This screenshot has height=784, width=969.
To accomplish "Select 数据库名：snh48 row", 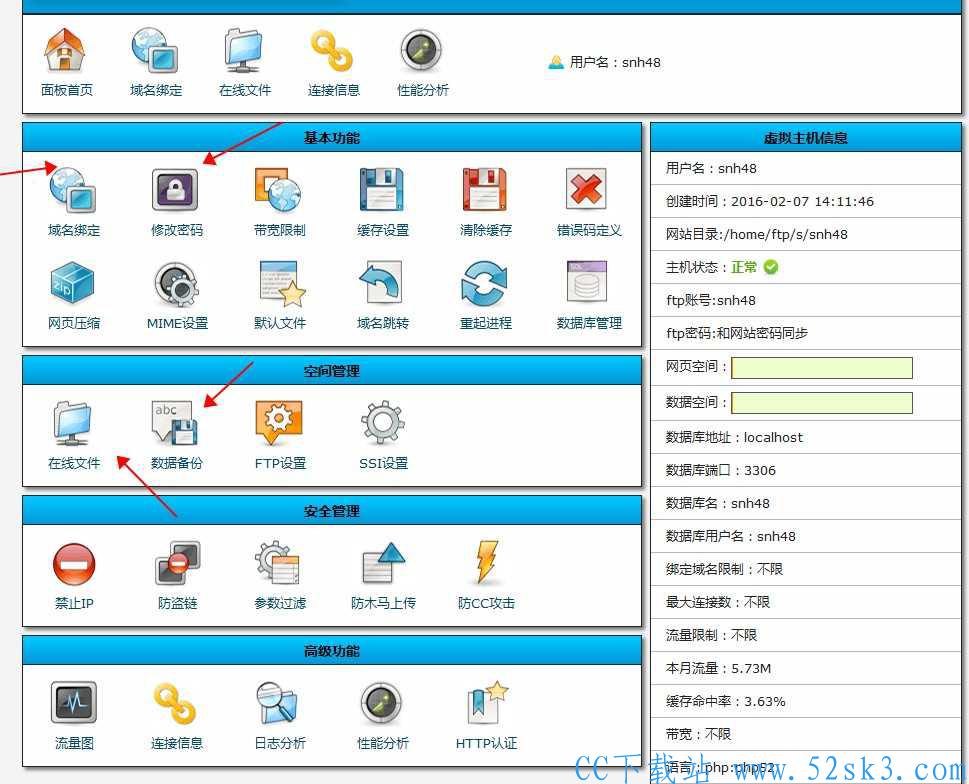I will 806,503.
